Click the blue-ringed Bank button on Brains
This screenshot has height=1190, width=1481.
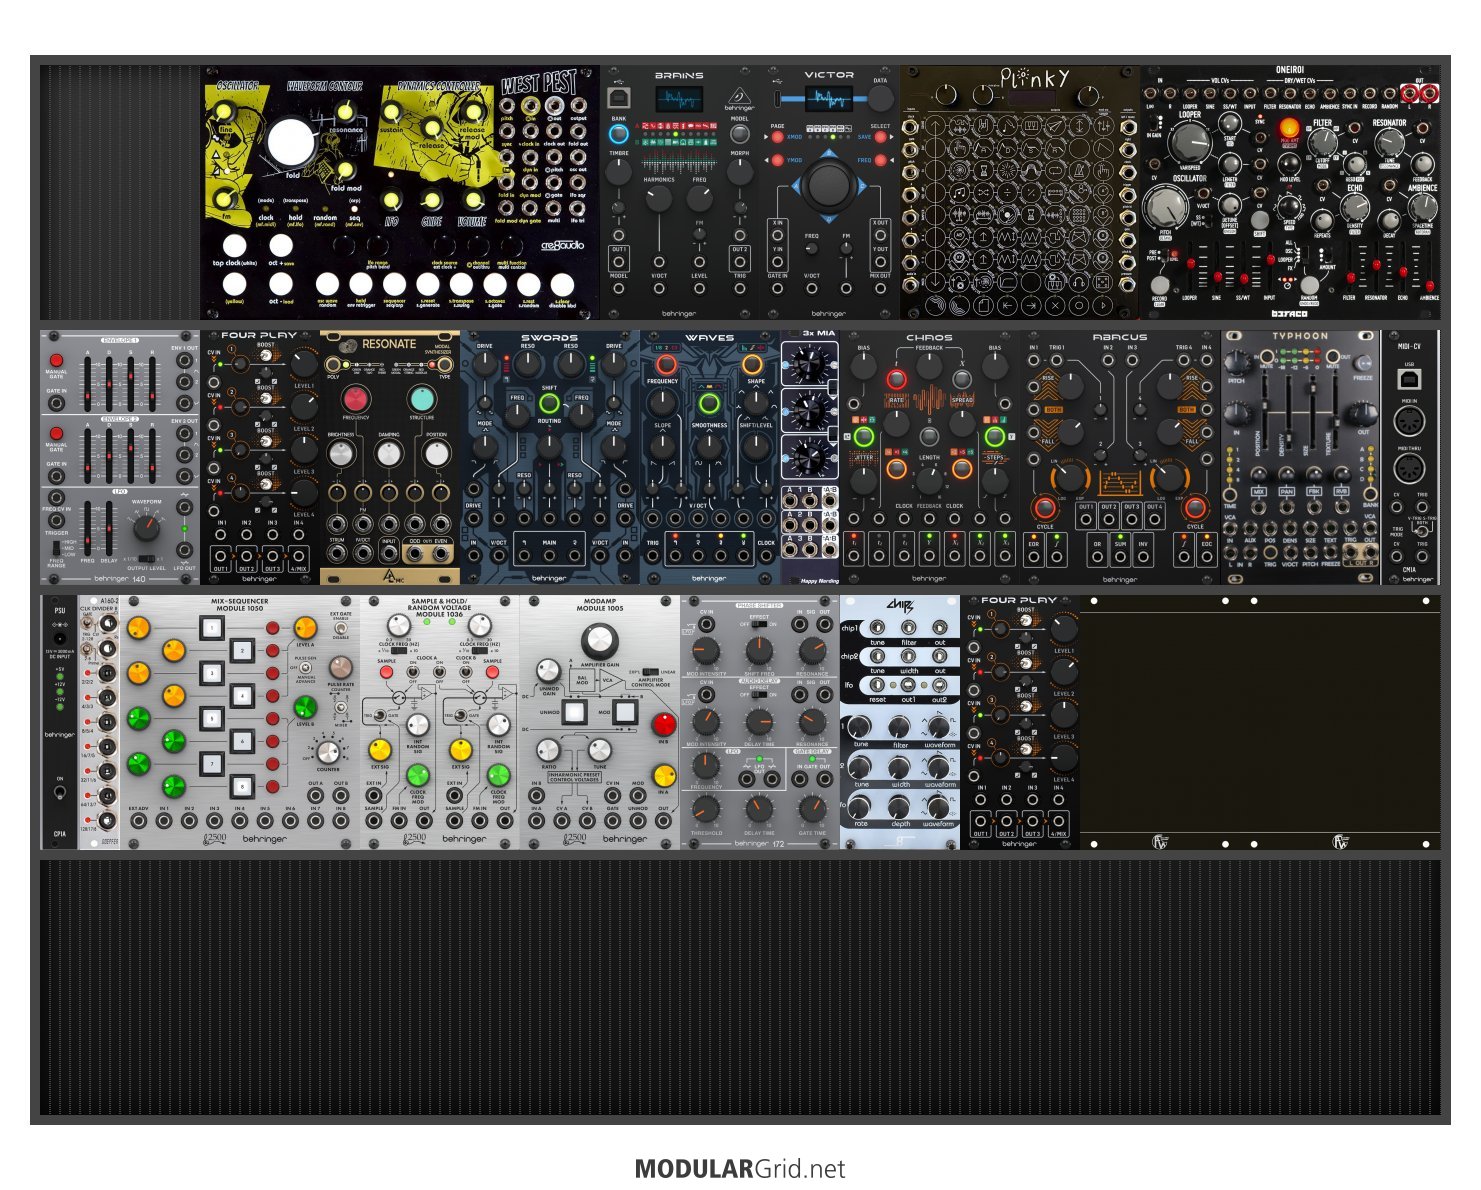click(619, 132)
